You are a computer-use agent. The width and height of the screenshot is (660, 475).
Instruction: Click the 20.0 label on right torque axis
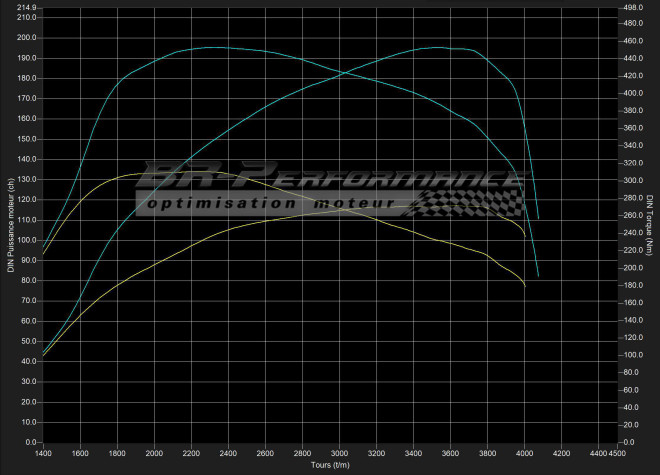630,425
